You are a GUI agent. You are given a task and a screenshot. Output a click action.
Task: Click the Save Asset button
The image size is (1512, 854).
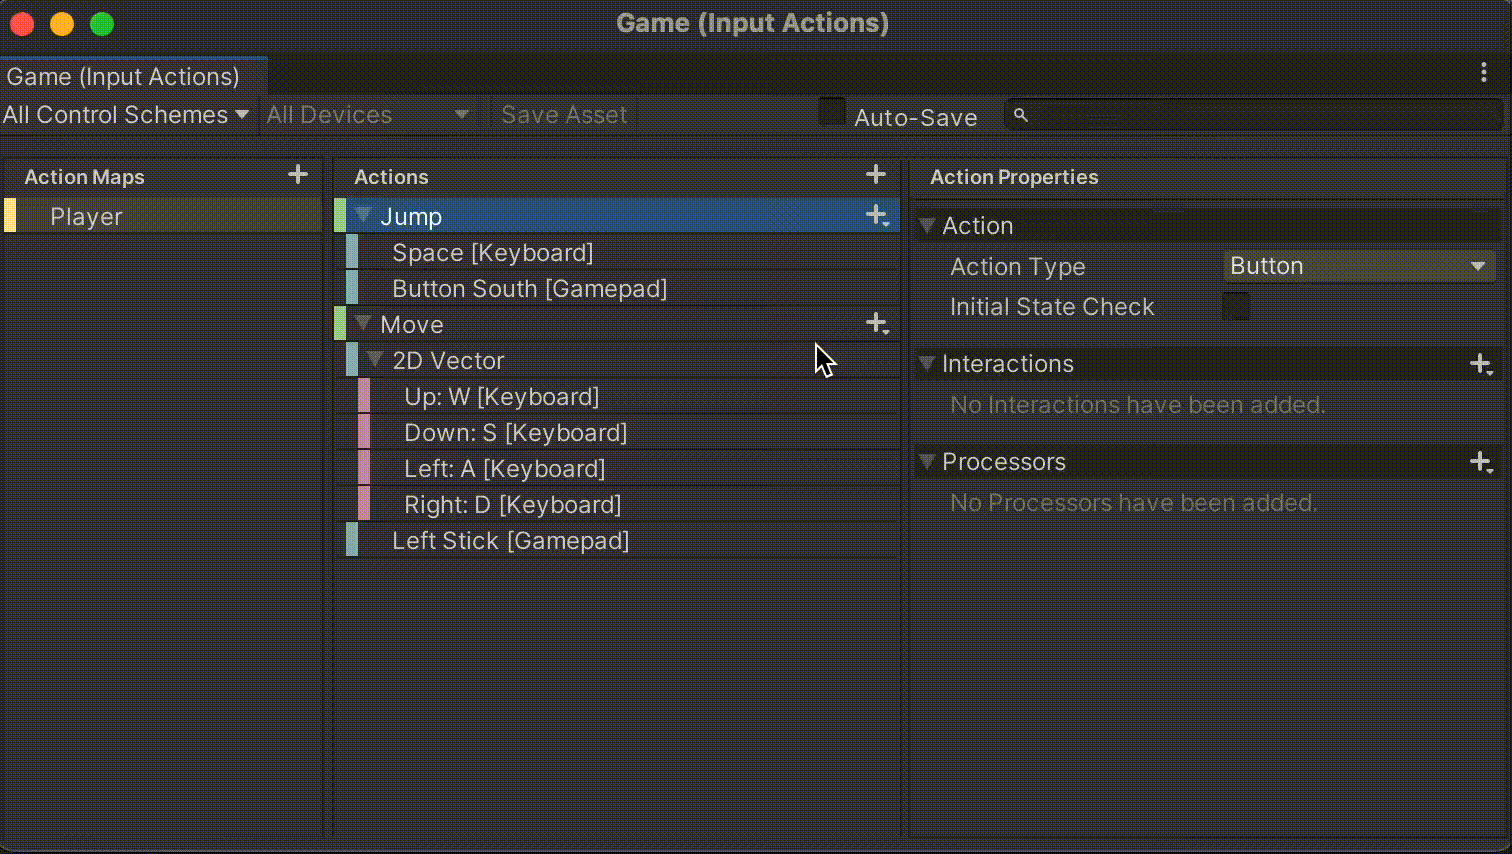click(564, 115)
